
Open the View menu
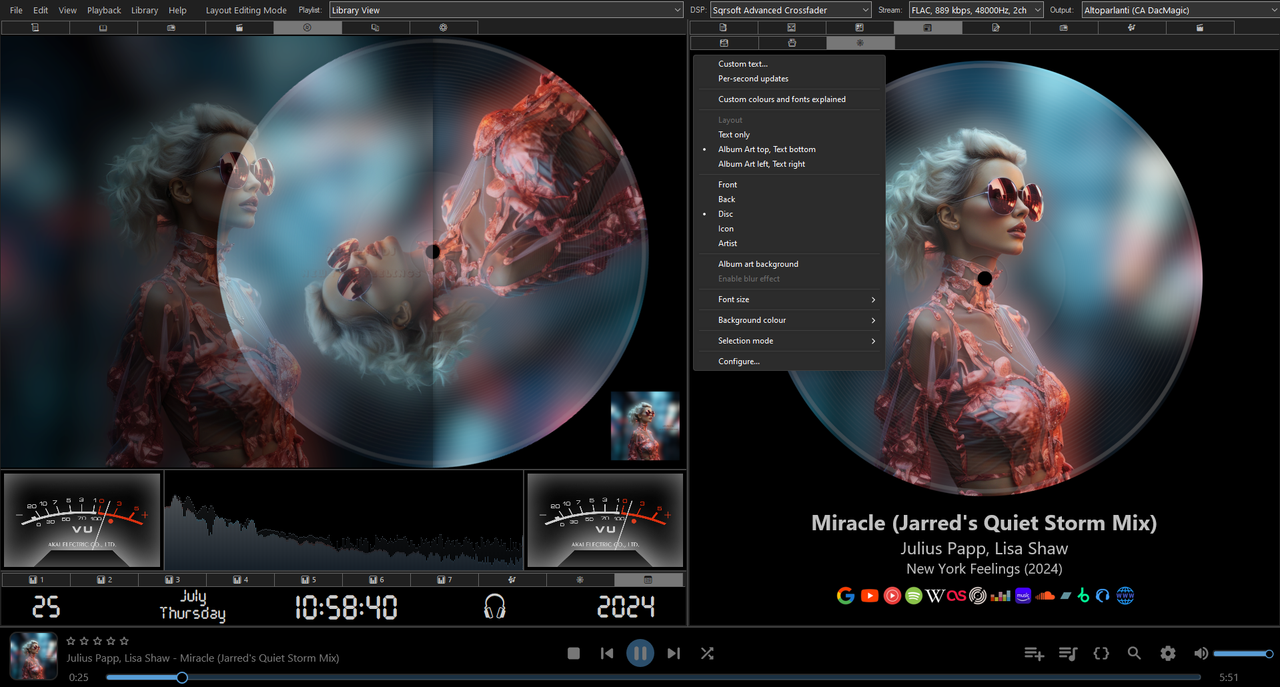click(67, 10)
